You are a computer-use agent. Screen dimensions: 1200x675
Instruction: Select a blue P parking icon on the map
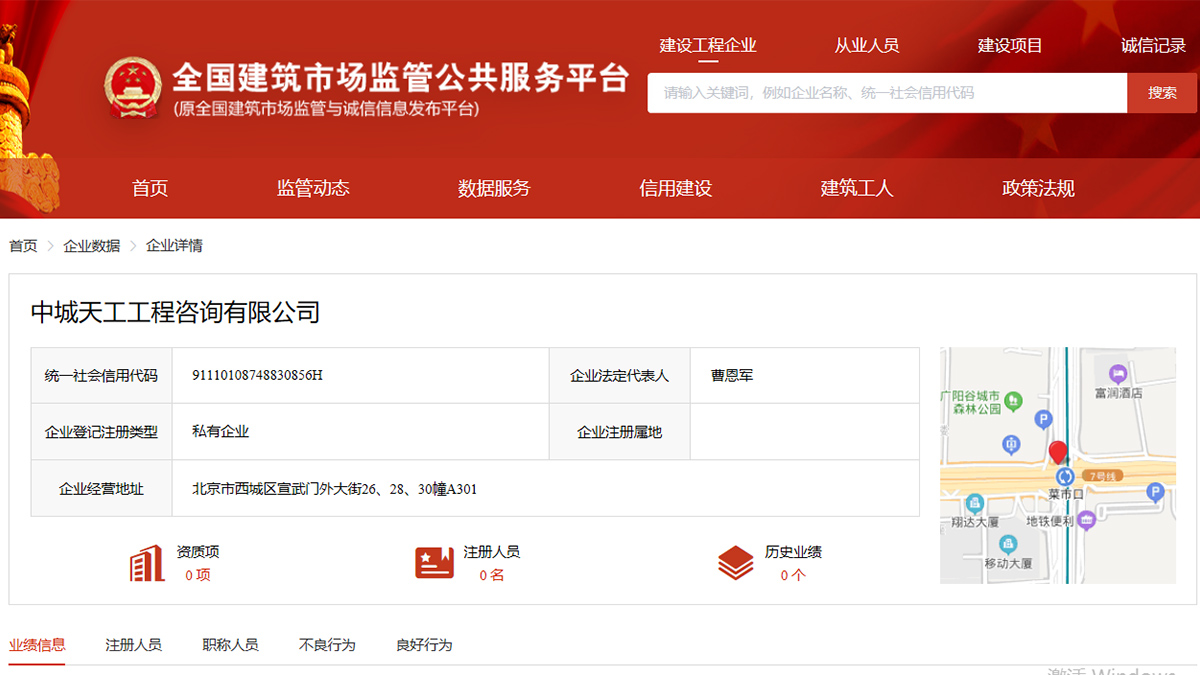click(x=1042, y=418)
